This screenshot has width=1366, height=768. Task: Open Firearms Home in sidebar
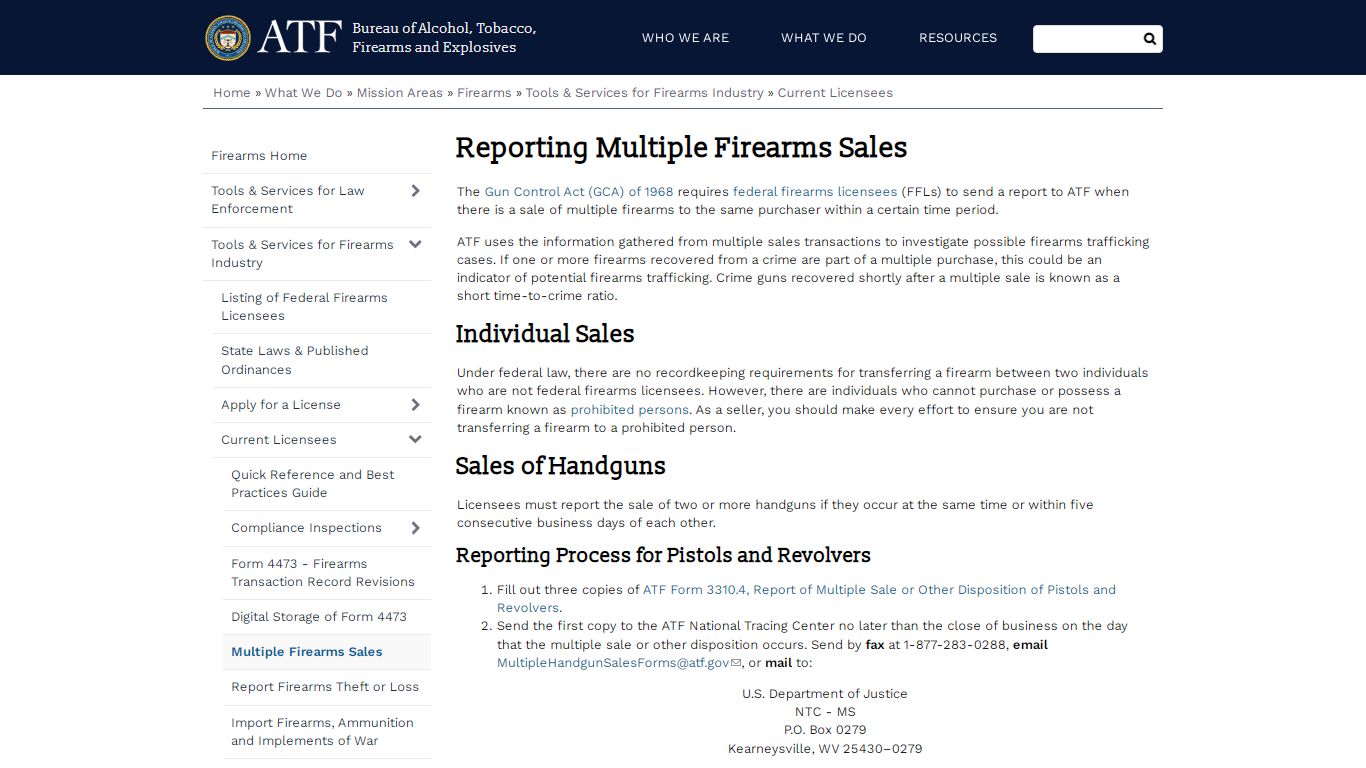[259, 156]
